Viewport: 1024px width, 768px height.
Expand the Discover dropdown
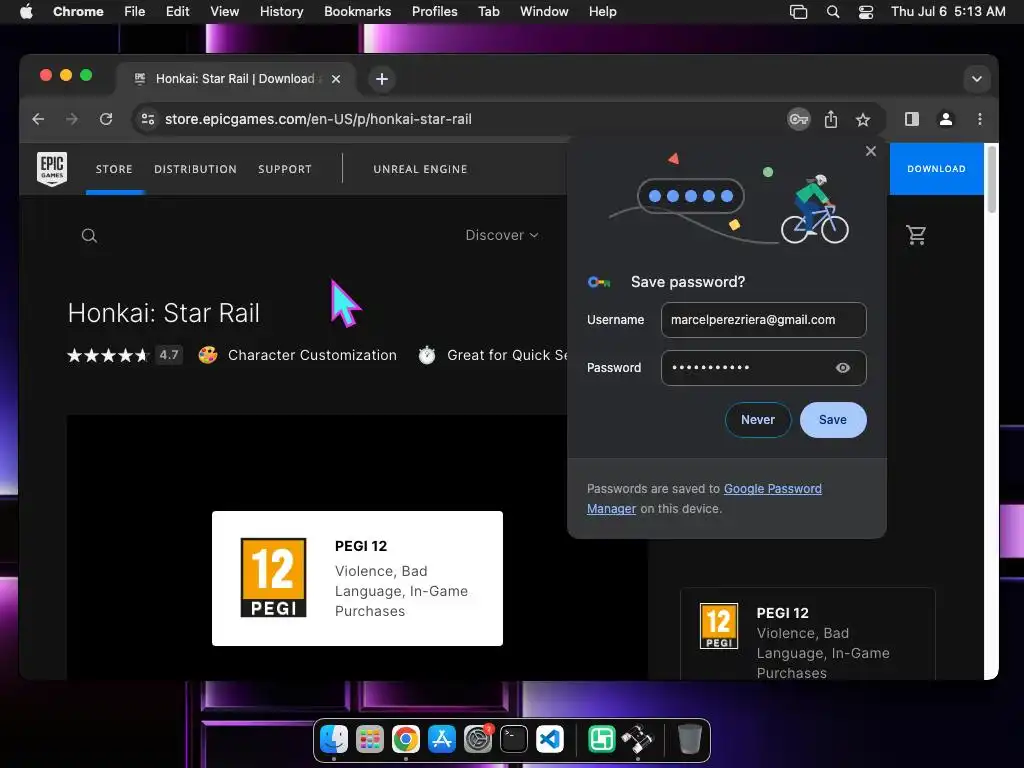pos(502,235)
